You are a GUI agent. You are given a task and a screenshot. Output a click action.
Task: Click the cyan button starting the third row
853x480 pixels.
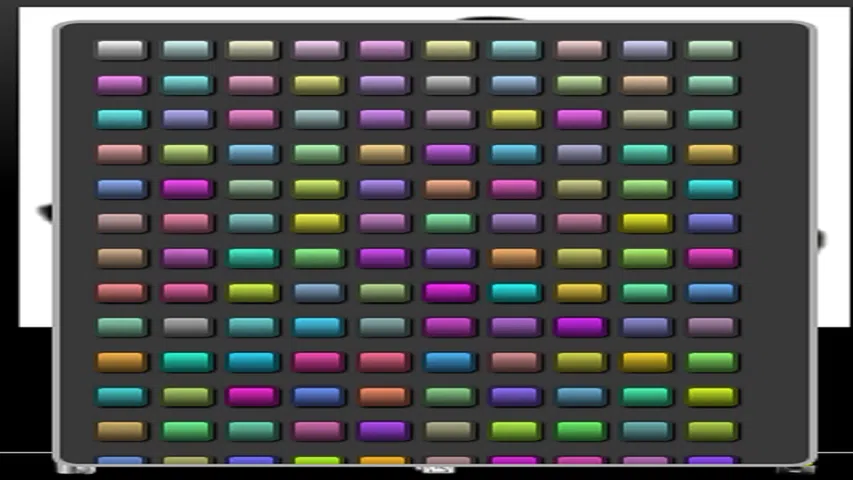point(121,119)
